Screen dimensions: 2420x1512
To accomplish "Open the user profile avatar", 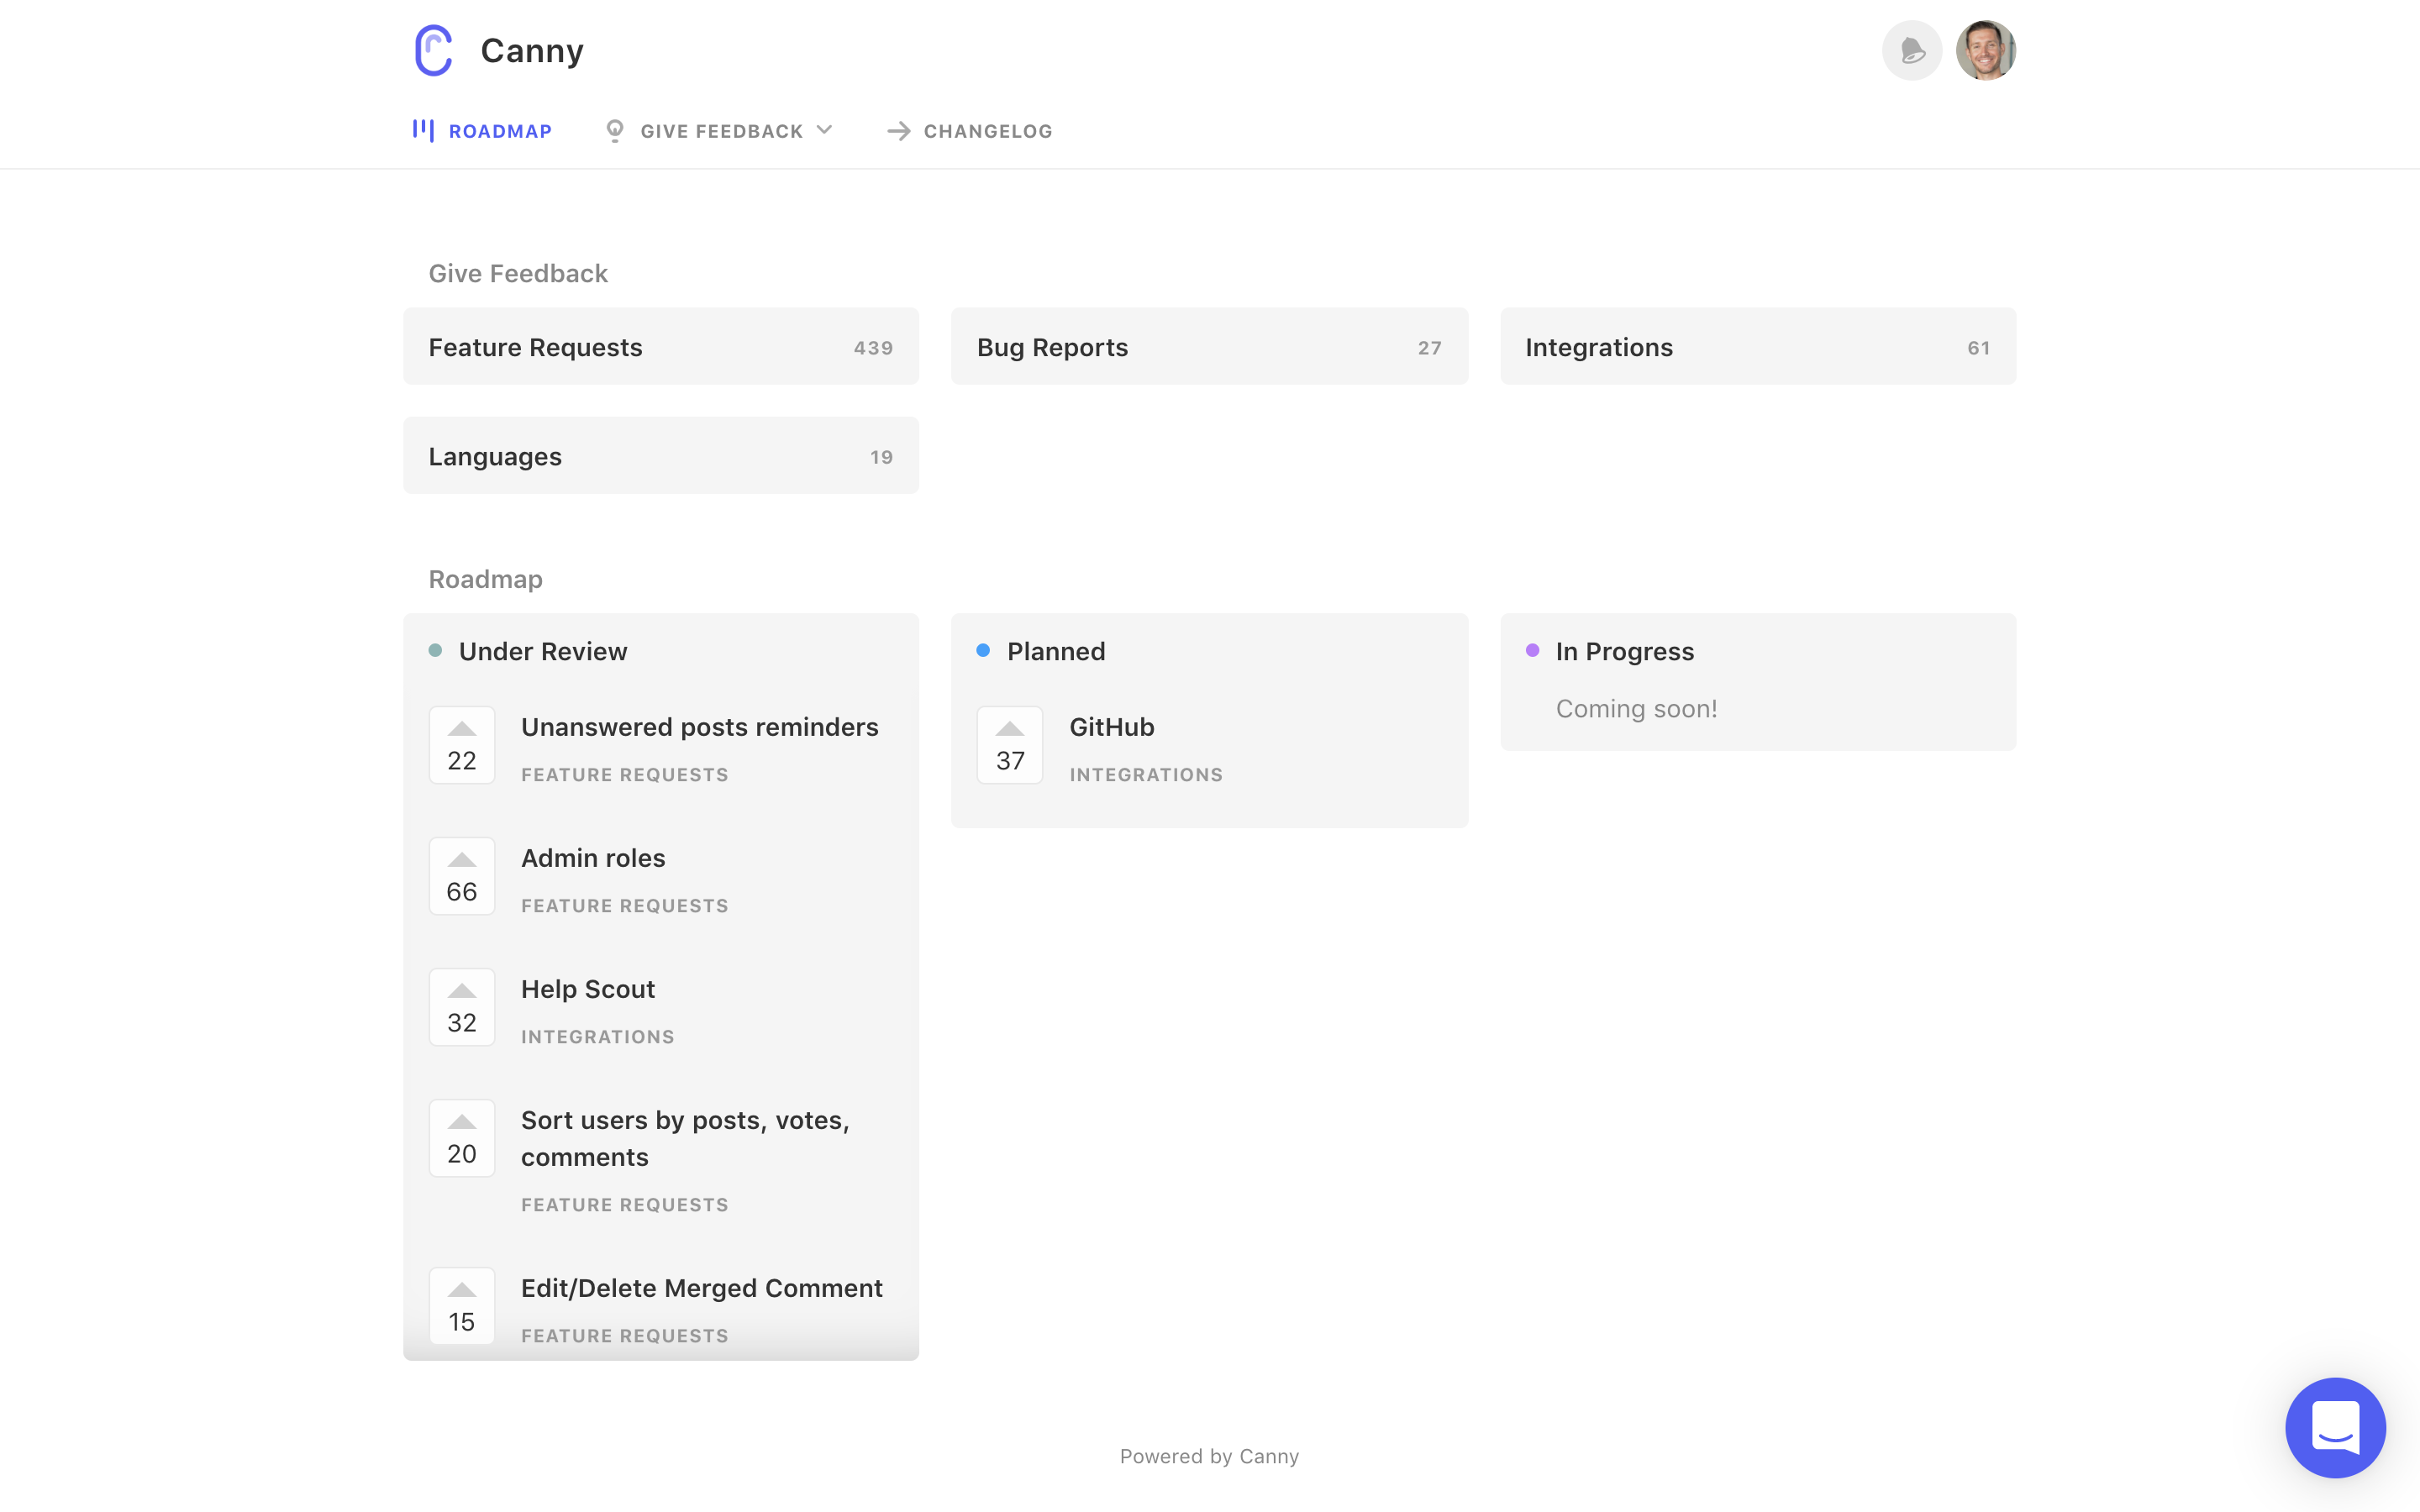I will (x=1985, y=50).
